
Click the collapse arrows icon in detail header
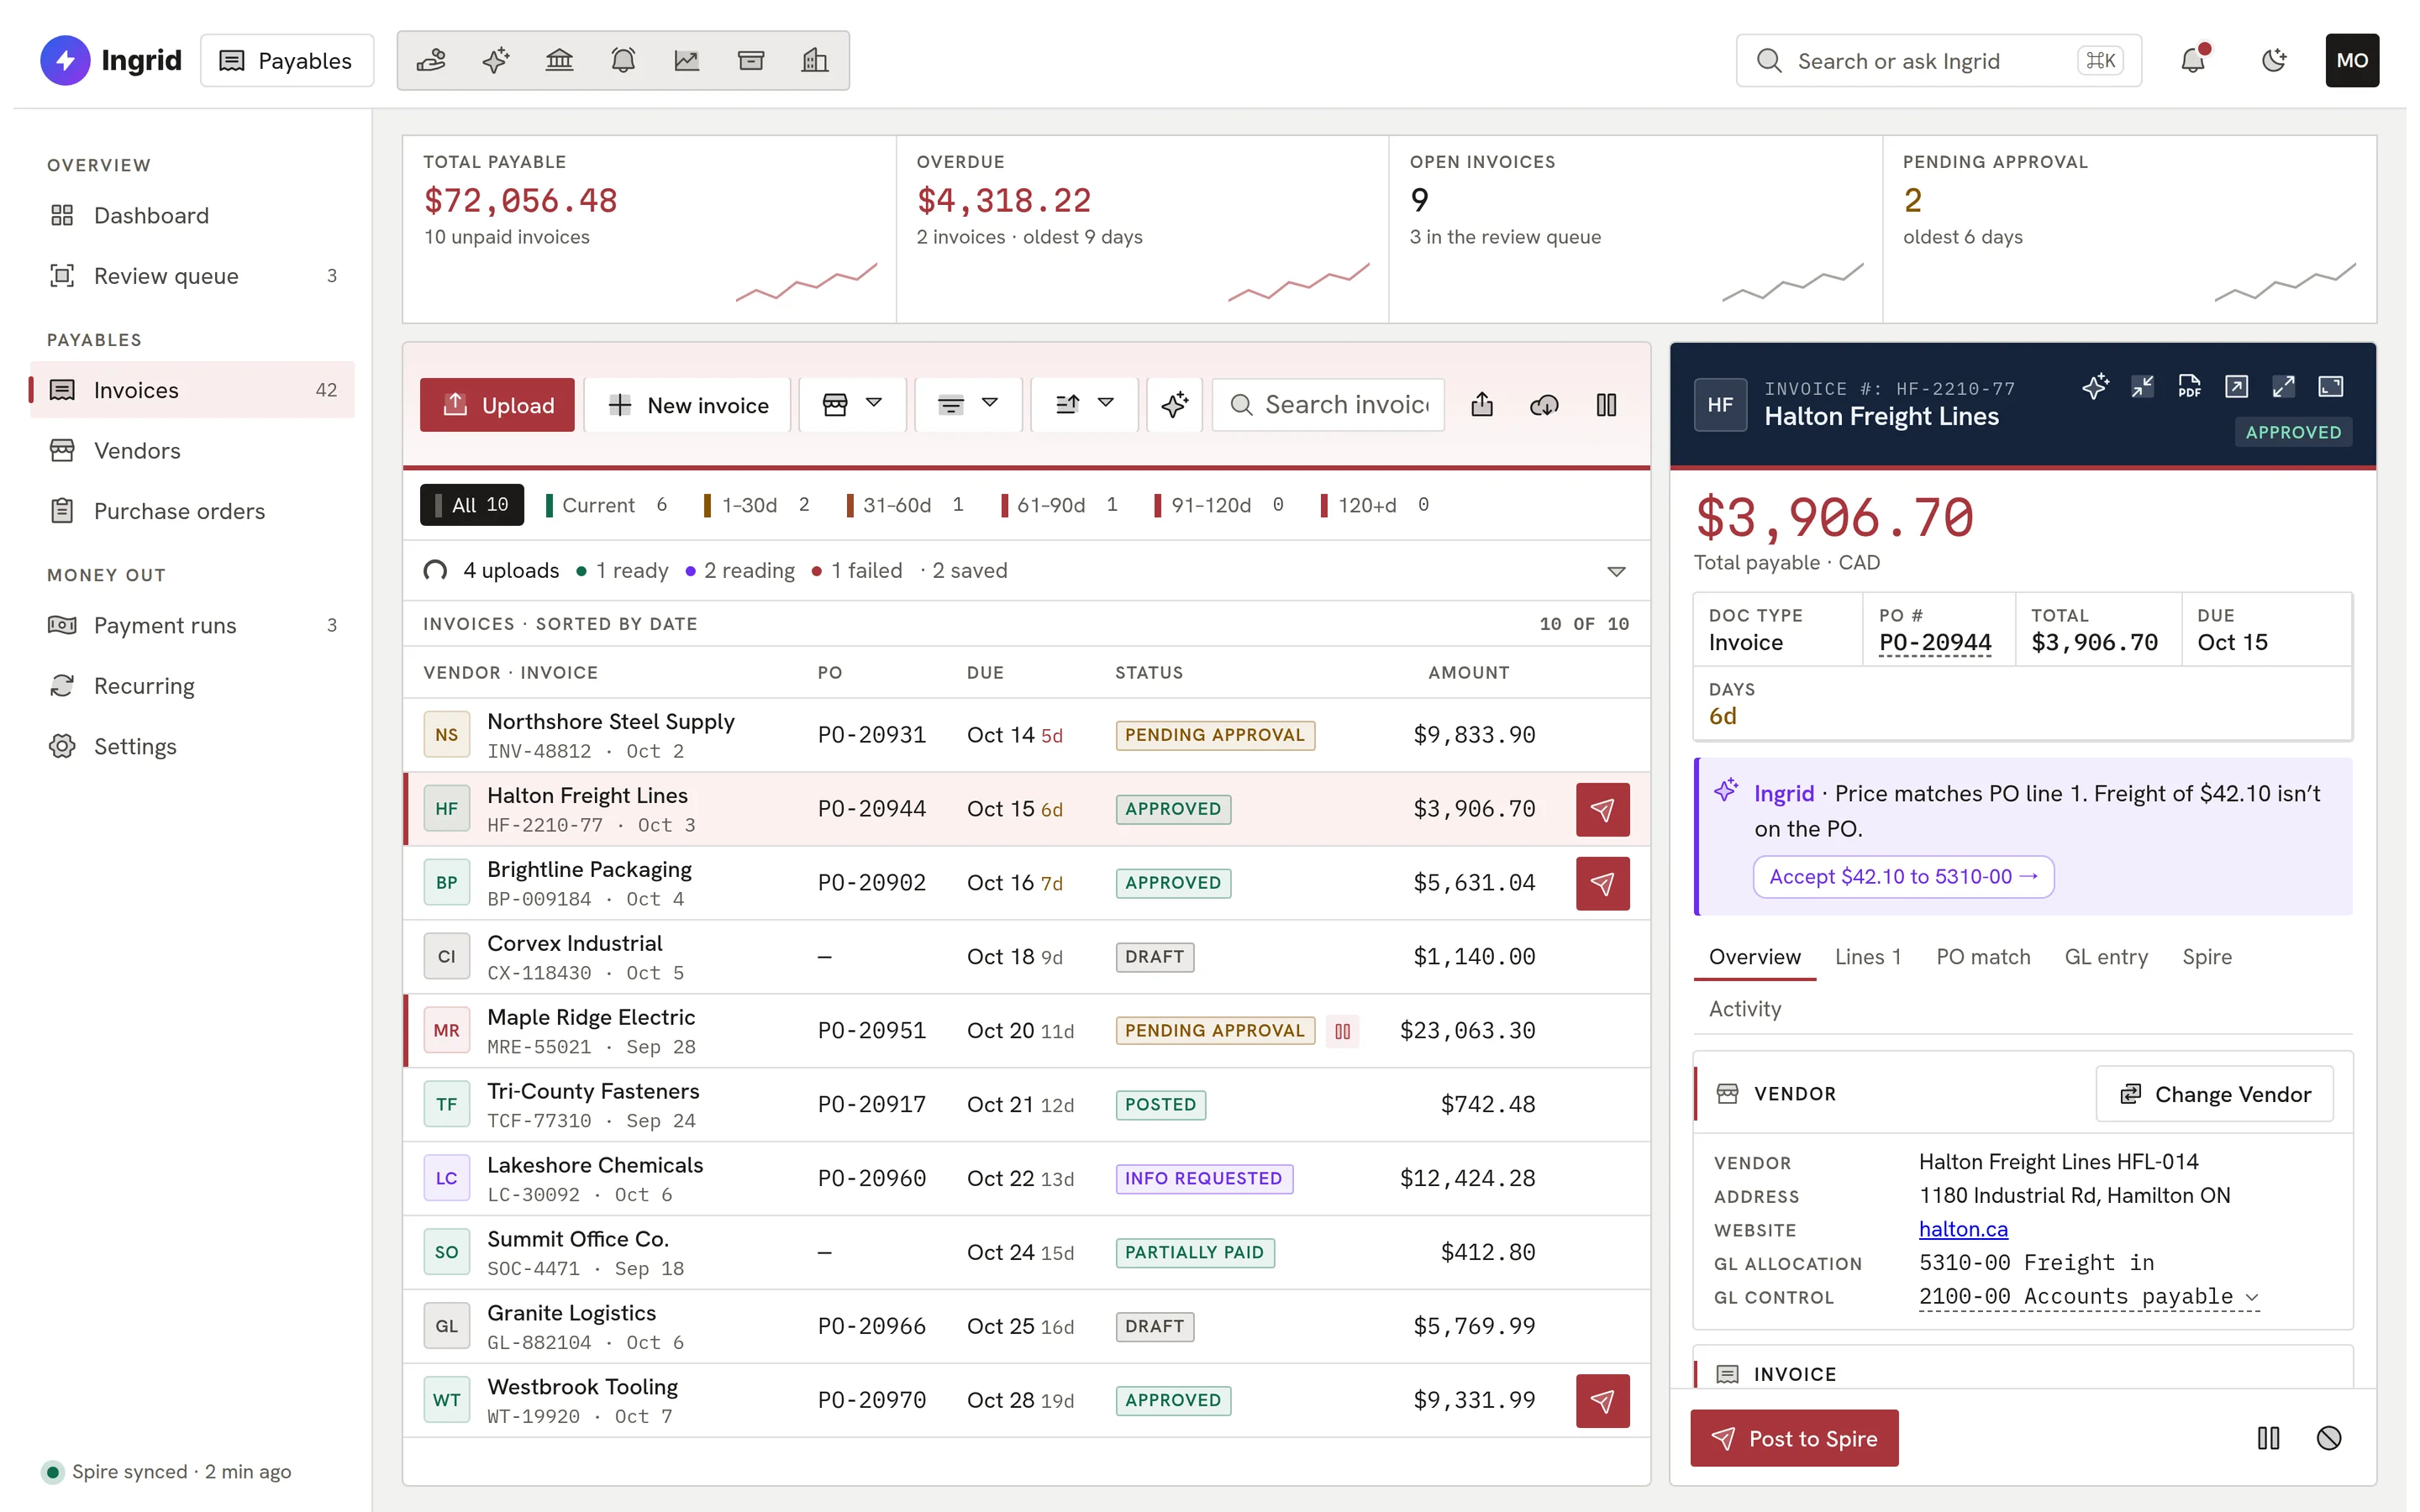pyautogui.click(x=2142, y=387)
